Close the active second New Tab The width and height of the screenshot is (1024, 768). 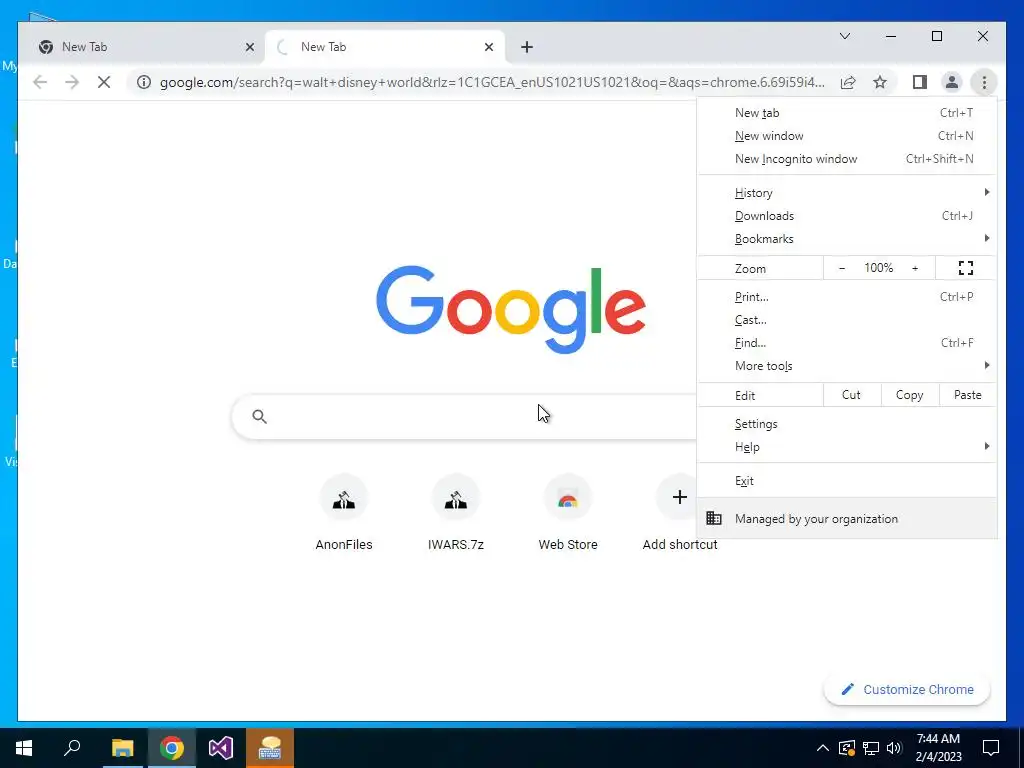coord(488,47)
